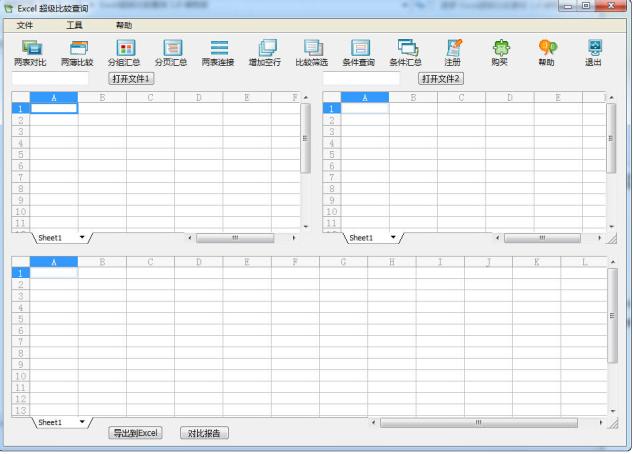The width and height of the screenshot is (633, 454).
Task: Select row 12 header in bottom pane
Action: 21,399
